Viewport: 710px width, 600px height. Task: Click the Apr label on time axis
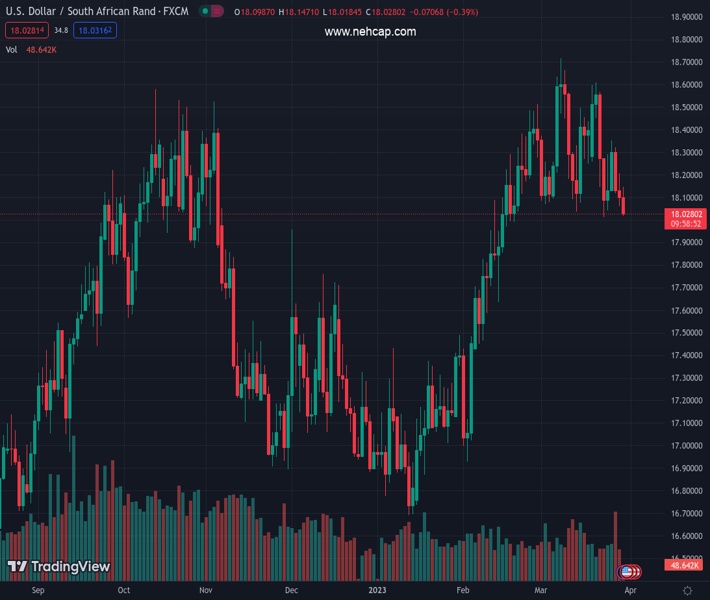(630, 590)
